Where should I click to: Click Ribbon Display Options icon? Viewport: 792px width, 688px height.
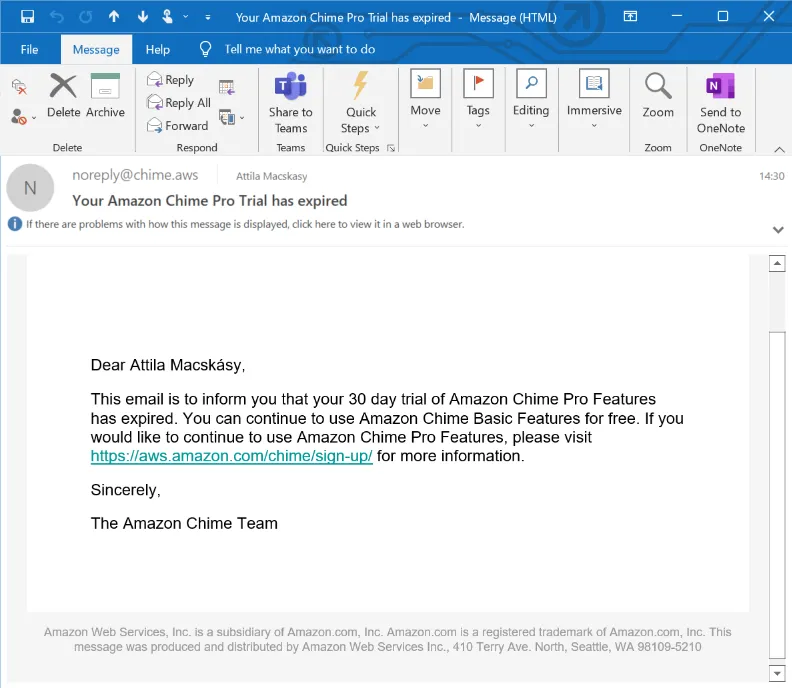click(630, 17)
